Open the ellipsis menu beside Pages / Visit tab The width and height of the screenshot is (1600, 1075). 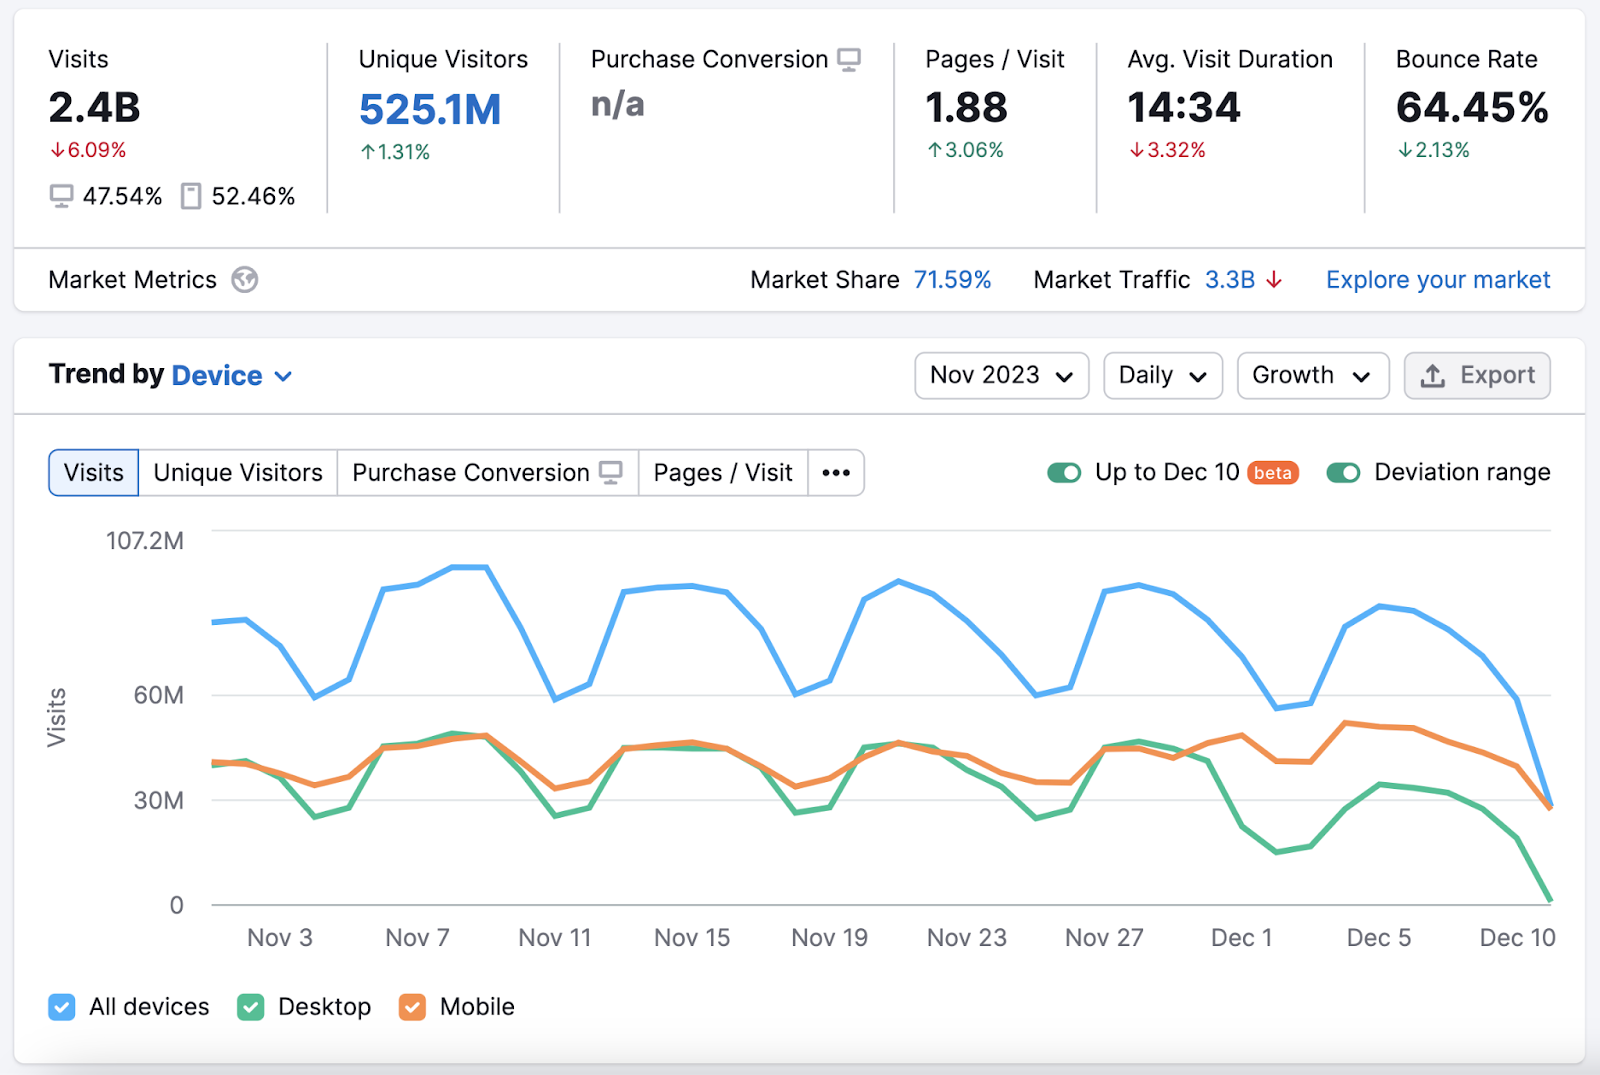click(x=836, y=472)
